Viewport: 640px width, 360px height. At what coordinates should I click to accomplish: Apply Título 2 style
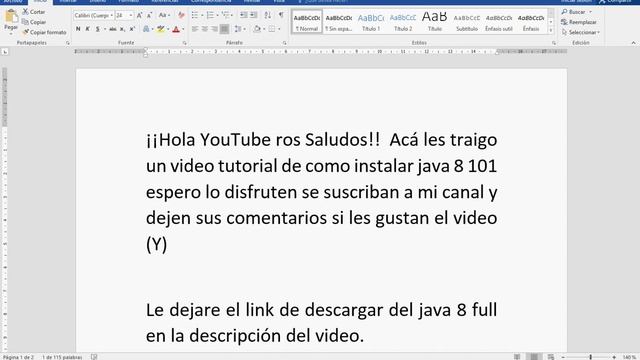click(403, 22)
